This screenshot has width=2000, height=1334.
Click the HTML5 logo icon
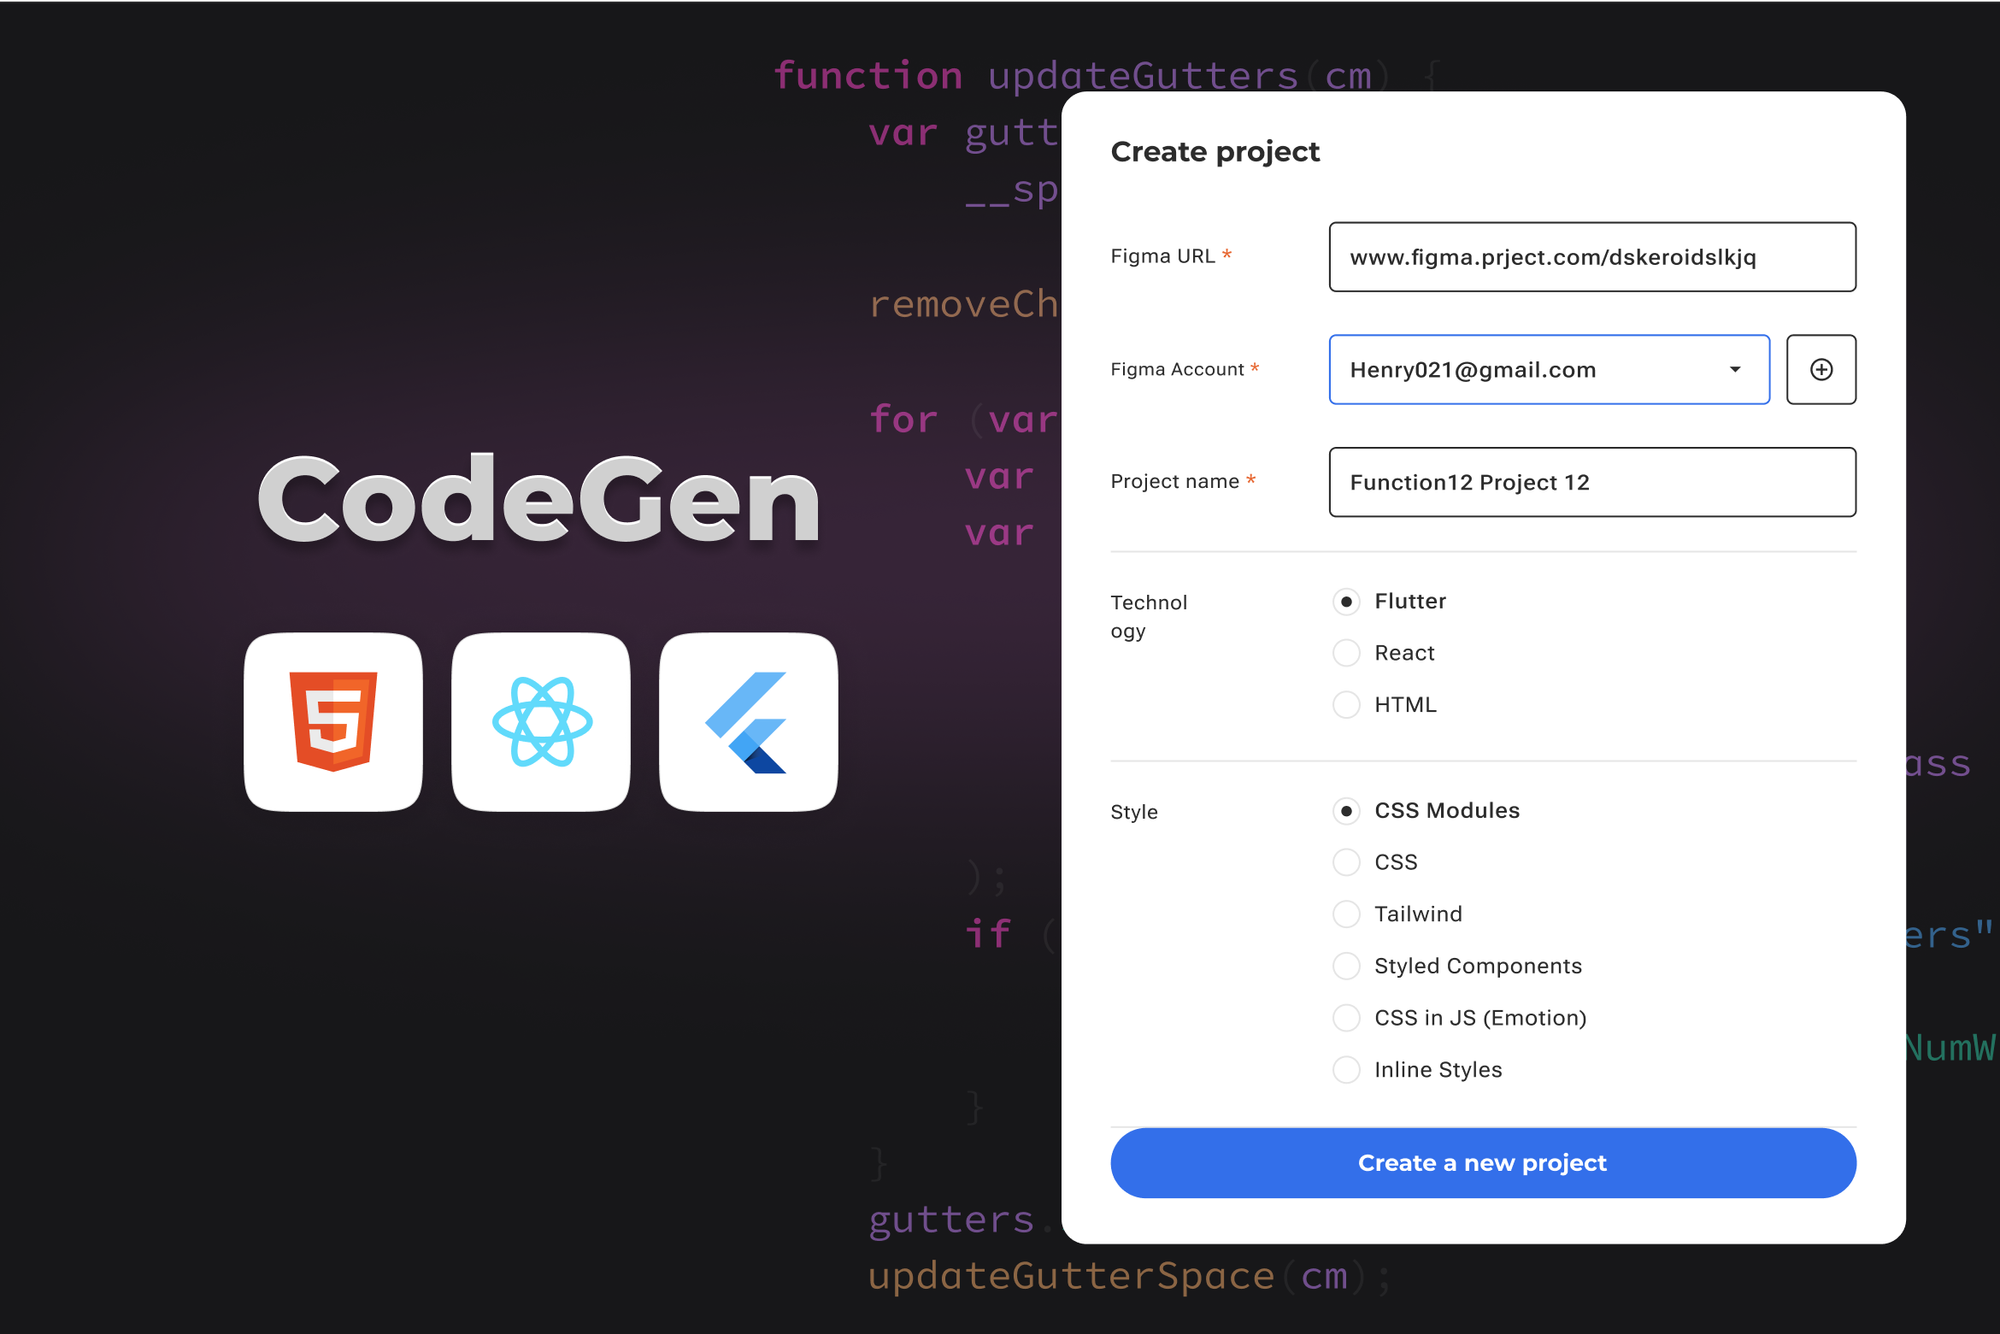point(333,721)
